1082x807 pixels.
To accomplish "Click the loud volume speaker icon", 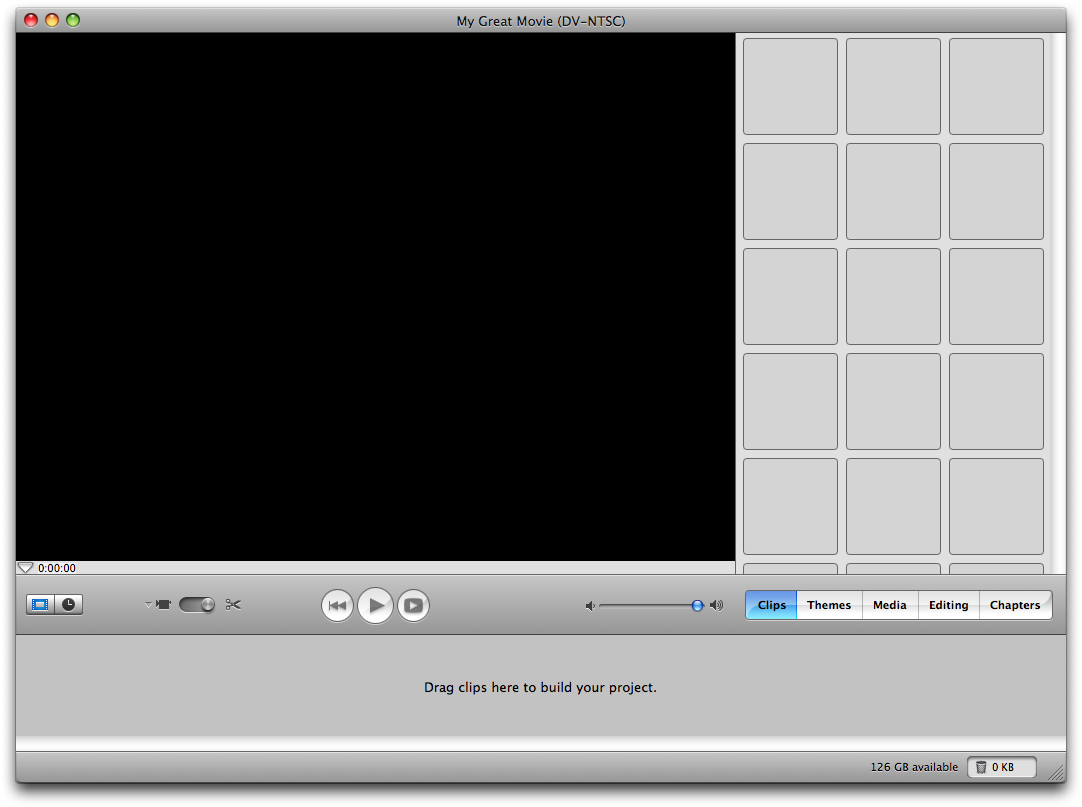I will coord(717,605).
